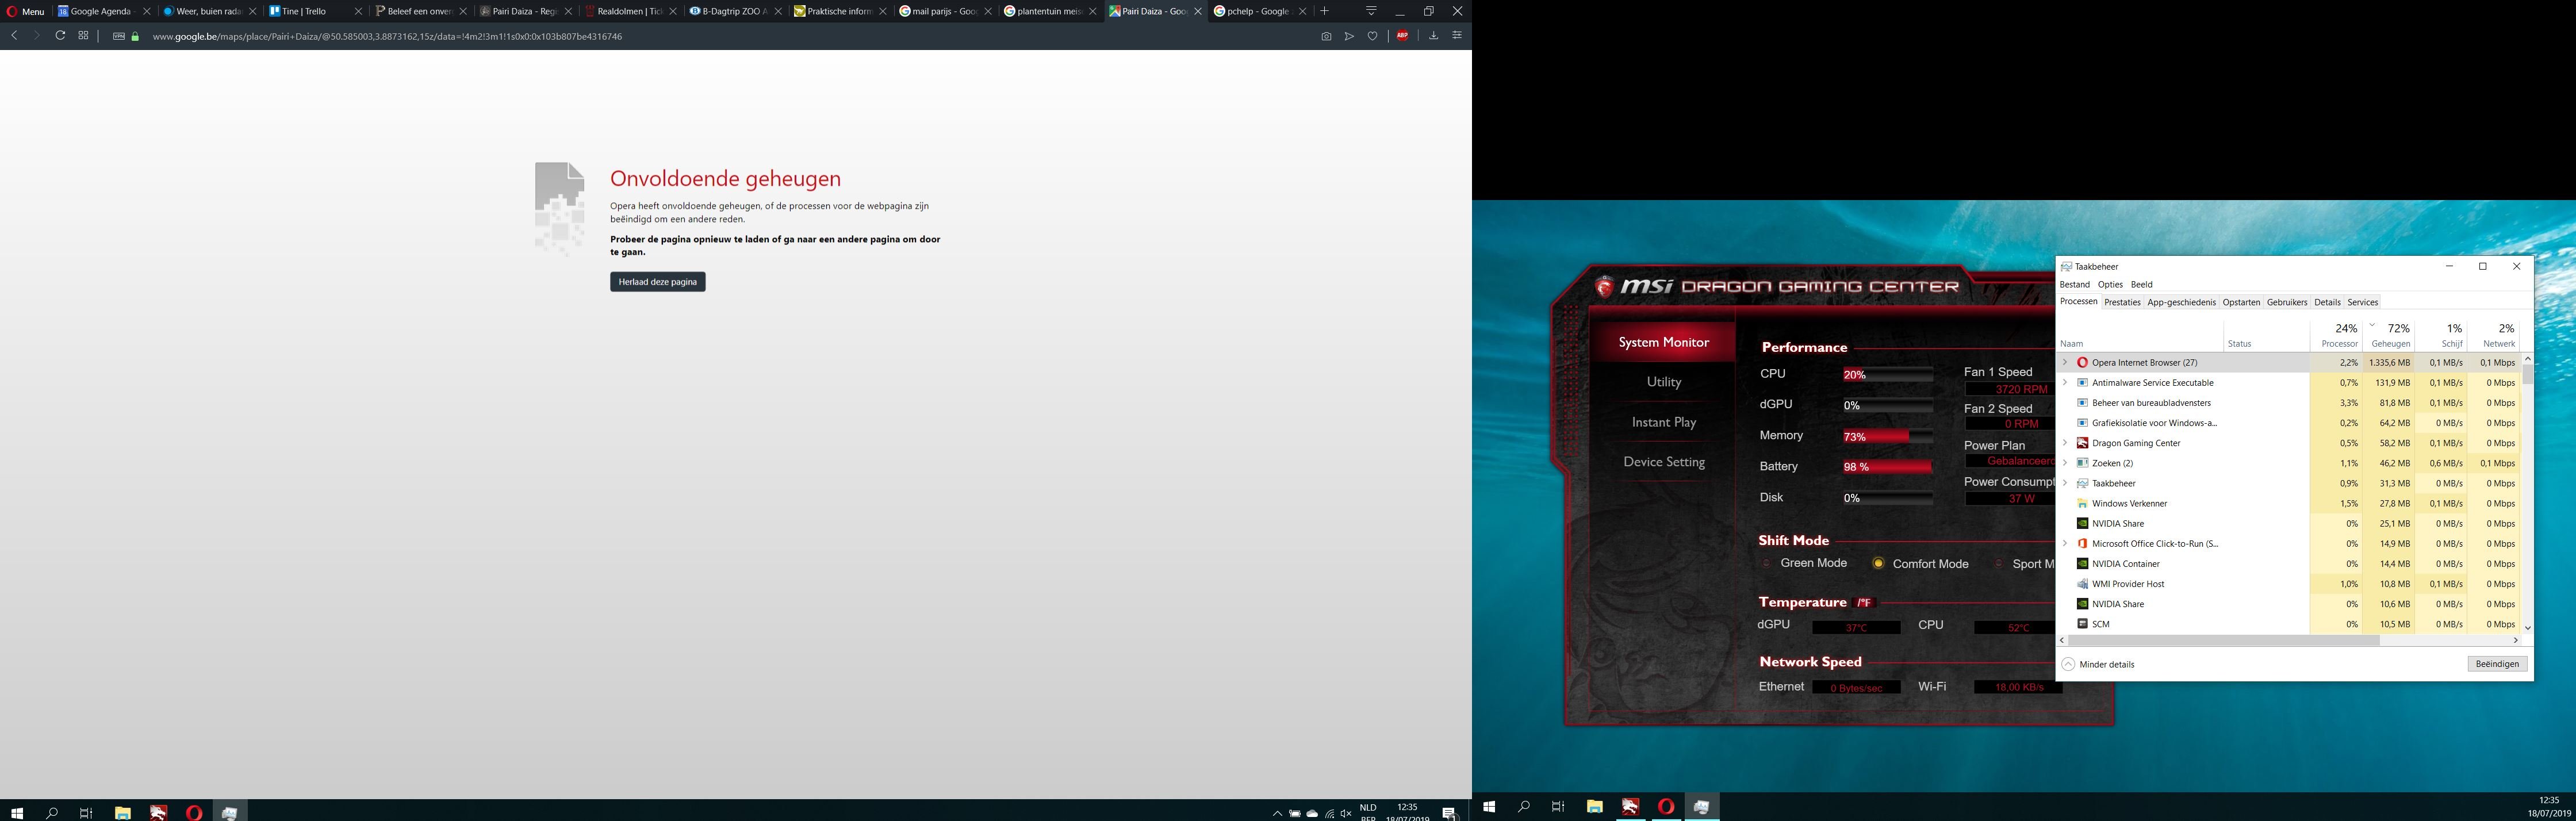2576x821 pixels.
Task: Expand Opera Internet Browser process group
Action: [x=2065, y=362]
